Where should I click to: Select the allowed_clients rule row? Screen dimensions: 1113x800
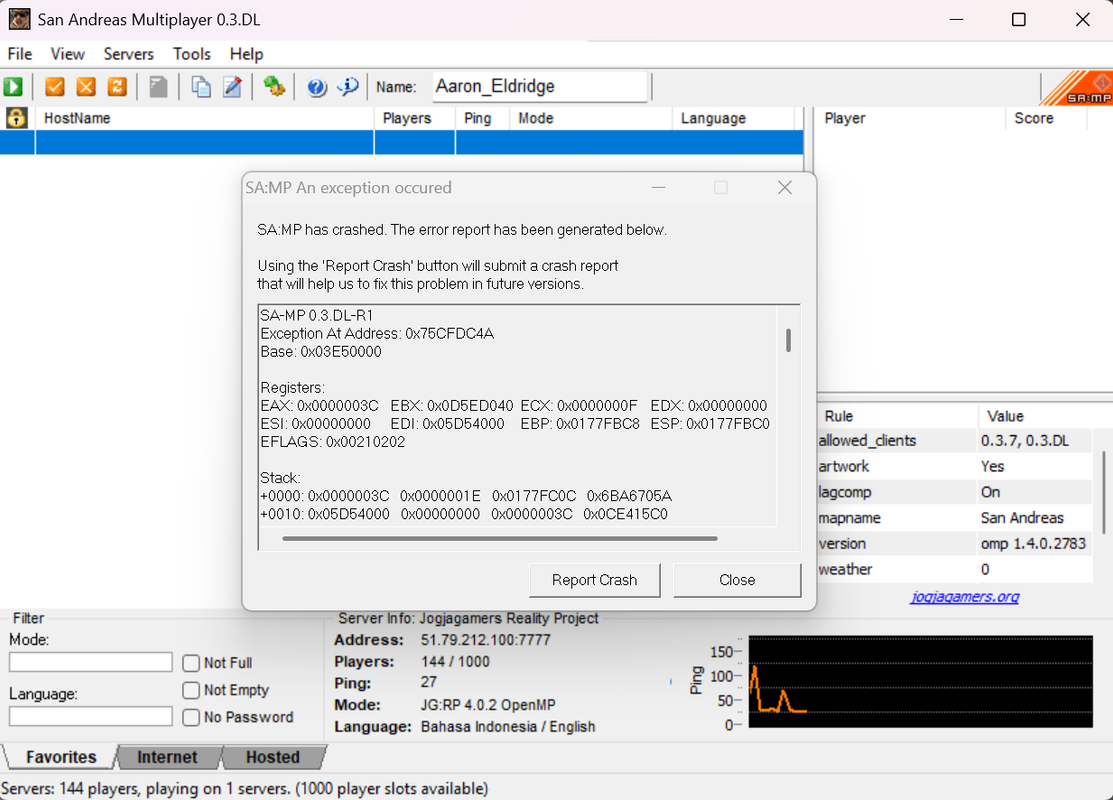955,441
